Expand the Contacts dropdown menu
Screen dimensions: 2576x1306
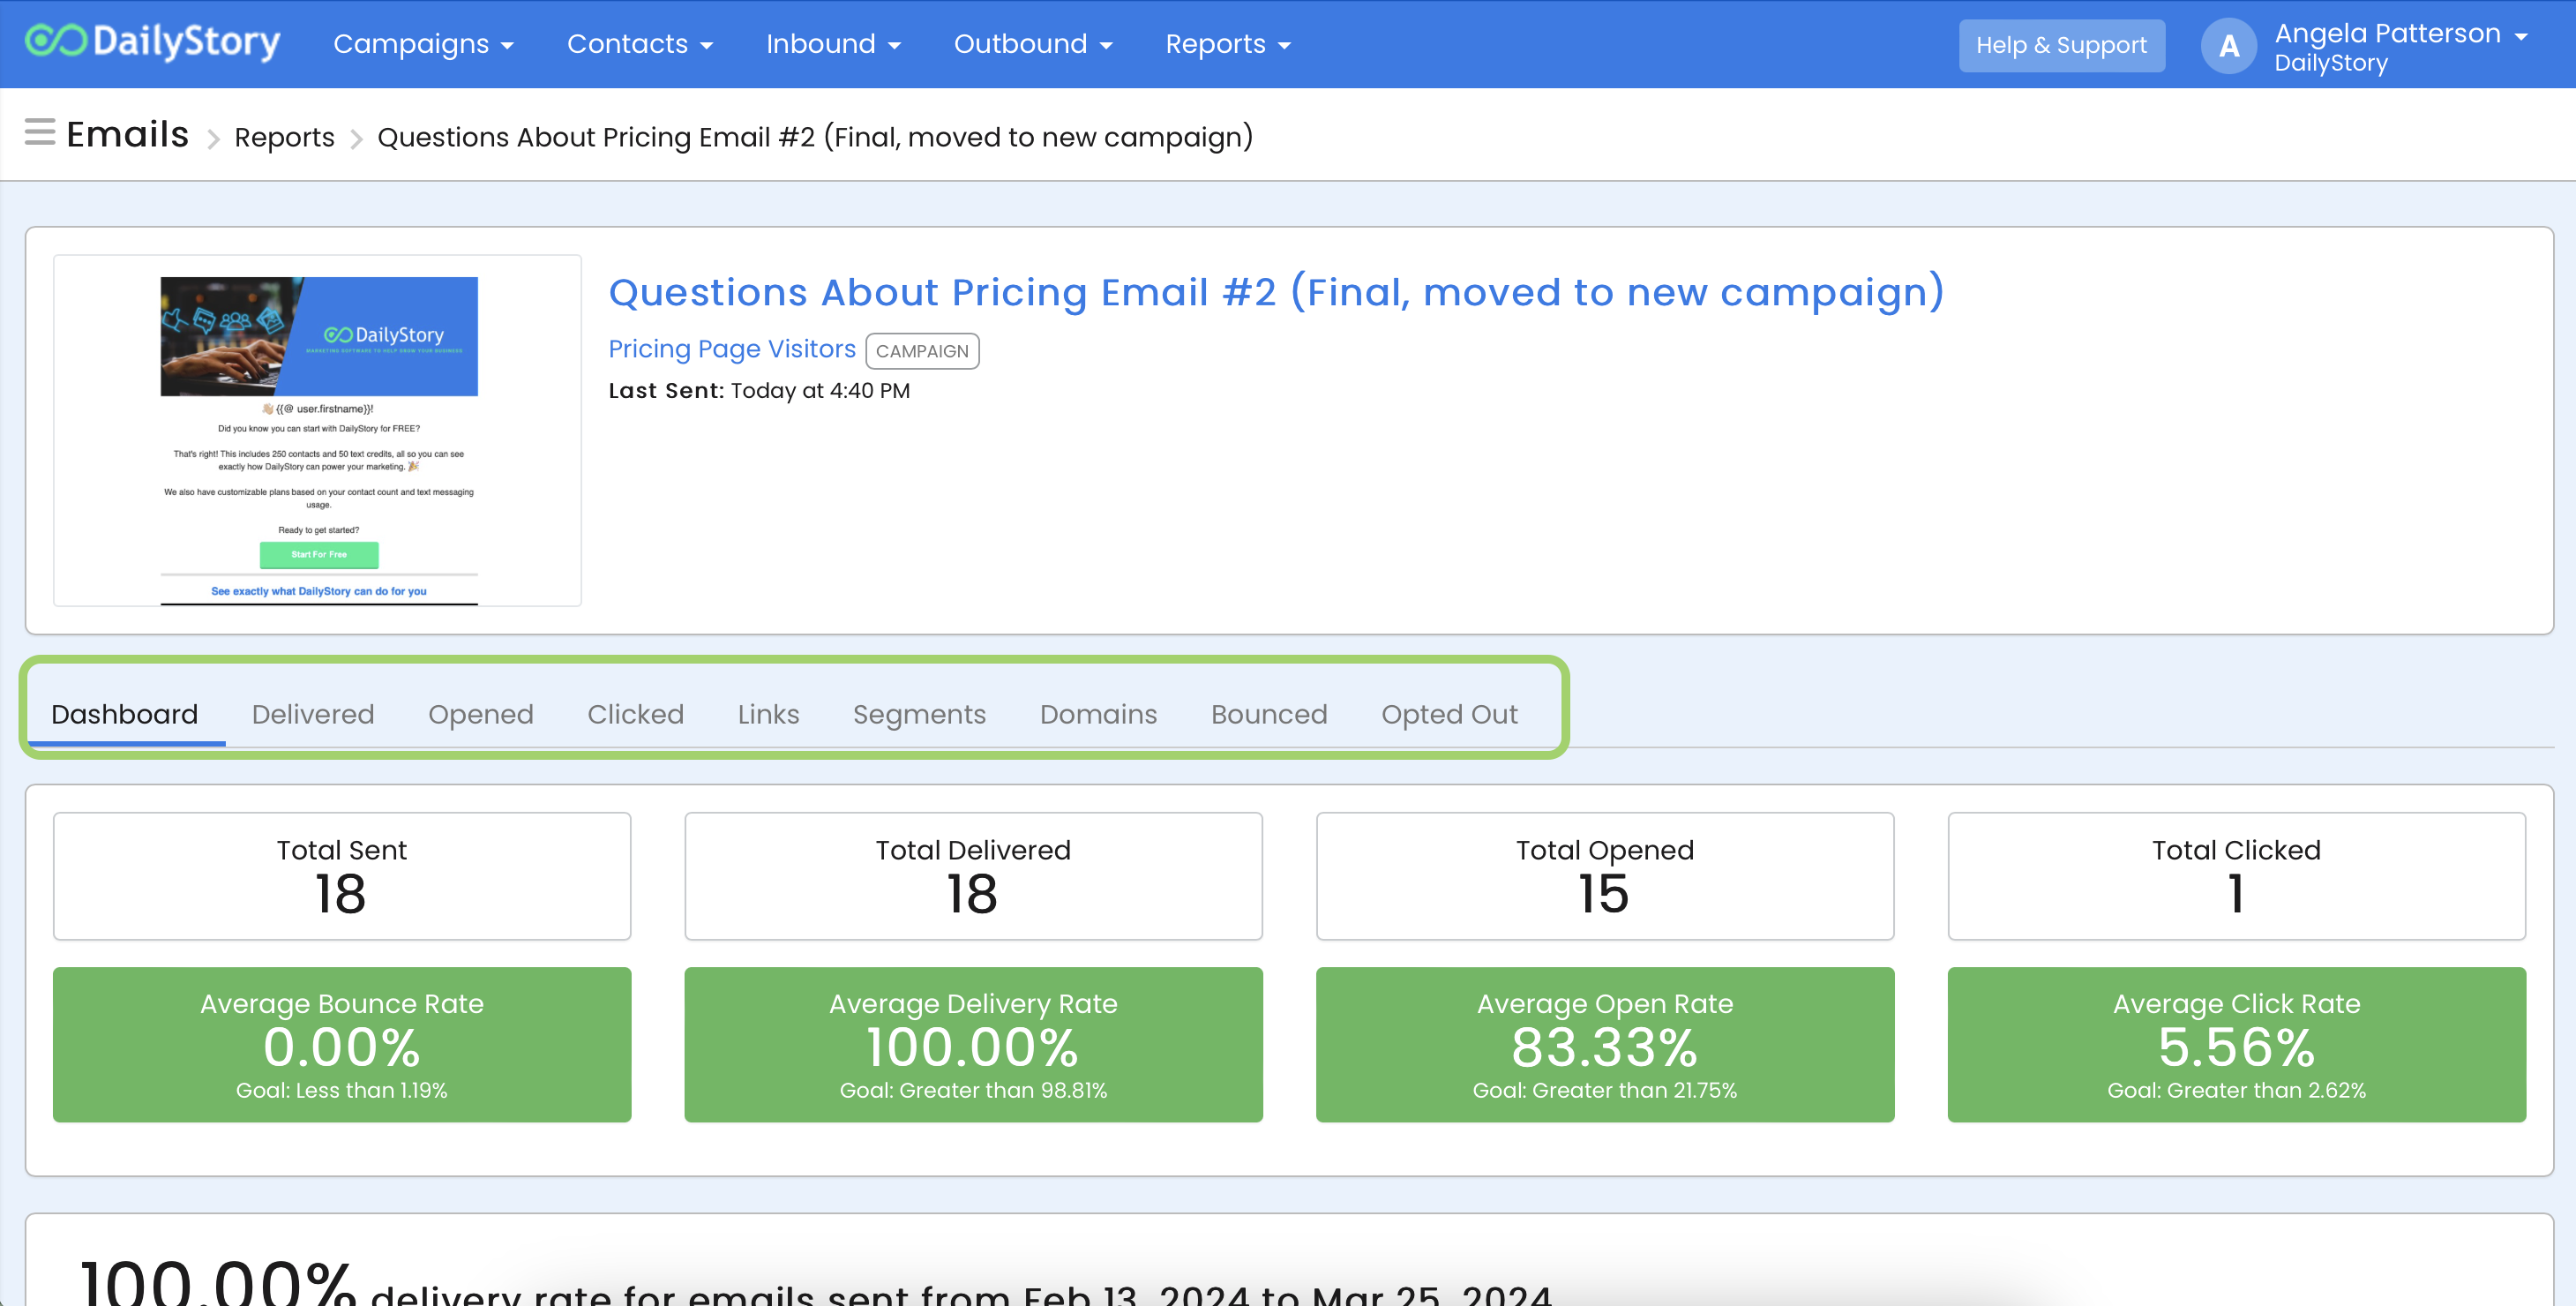[x=640, y=44]
